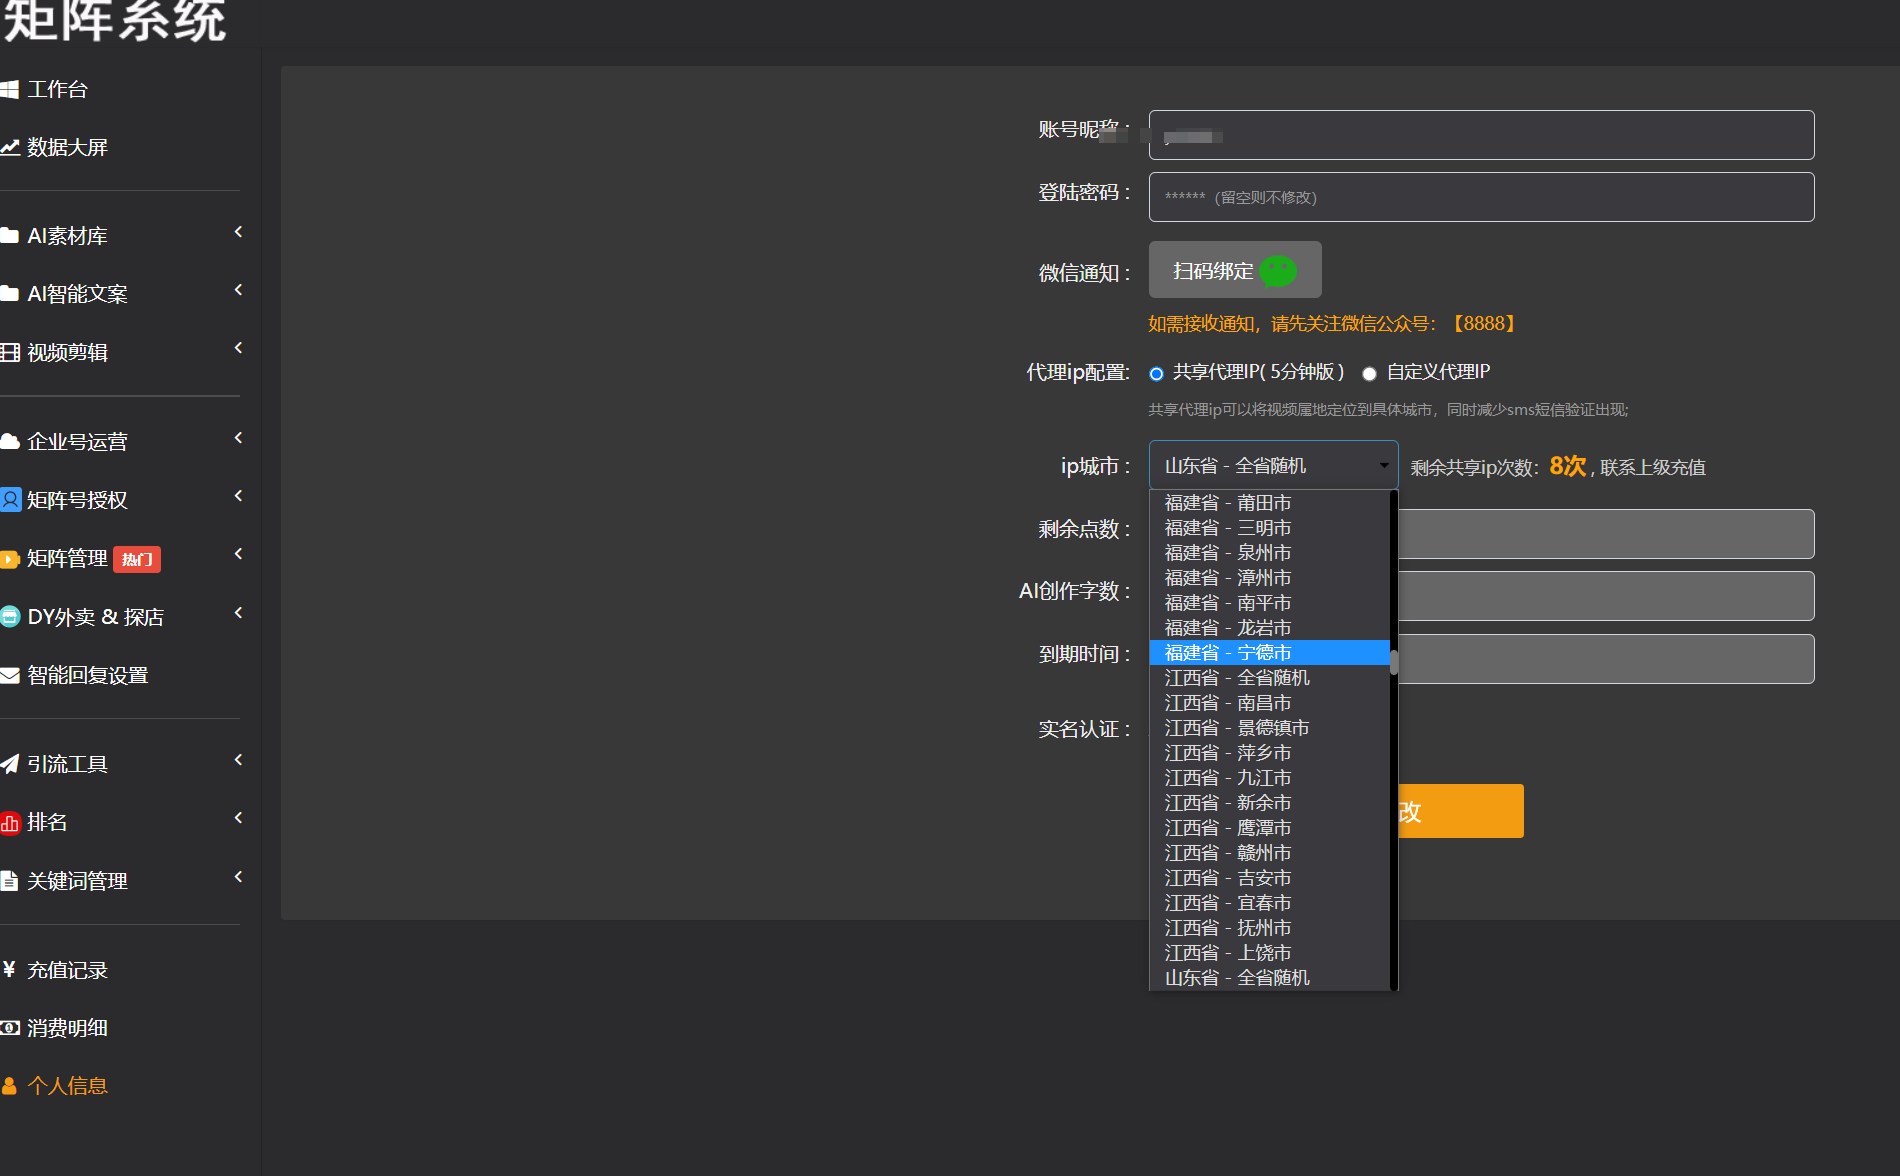Choose 江西省 - 全省随机 option

[x=1269, y=678]
